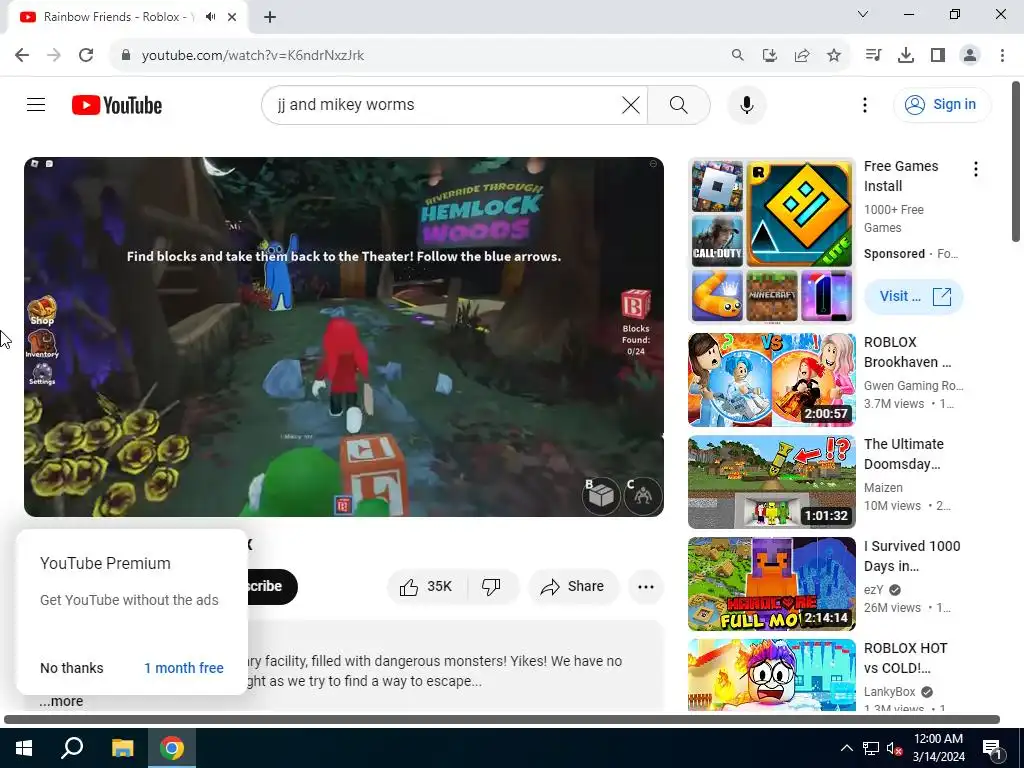Share this page from the address bar
Screen dimensions: 1024x768
tap(801, 55)
